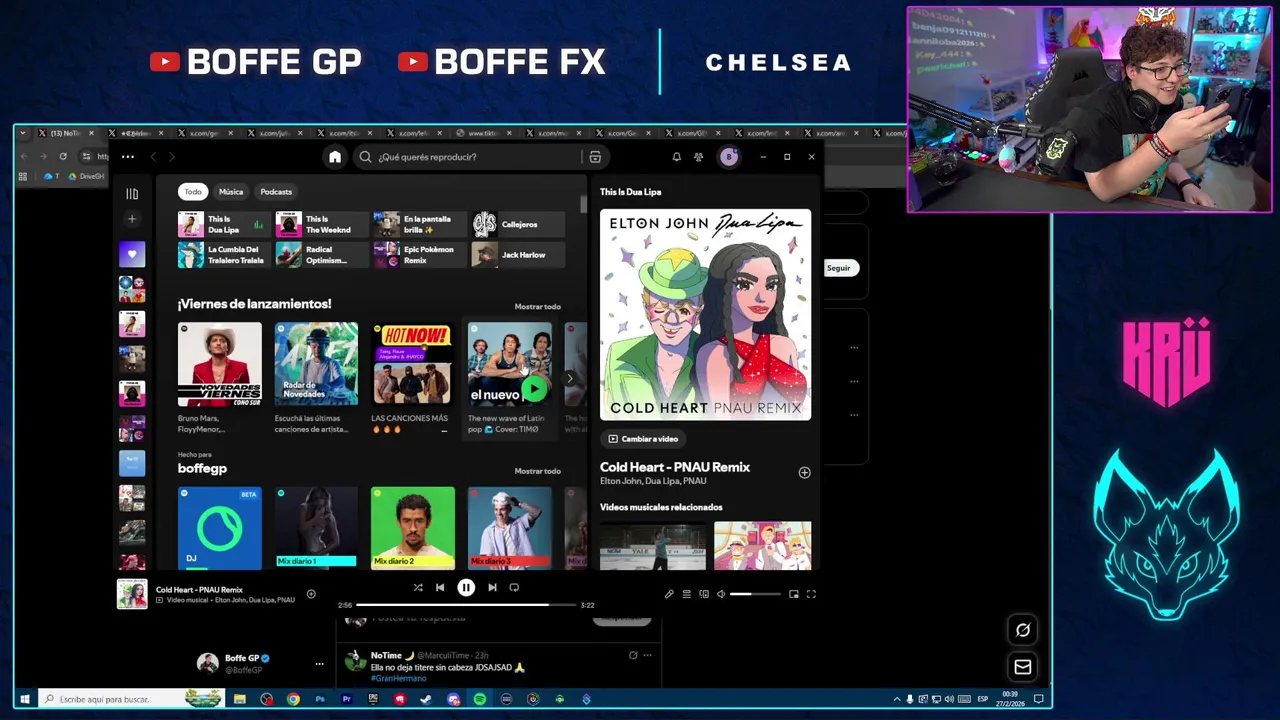Advance the releases carousel with right arrow
This screenshot has height=720, width=1280.
coord(570,378)
